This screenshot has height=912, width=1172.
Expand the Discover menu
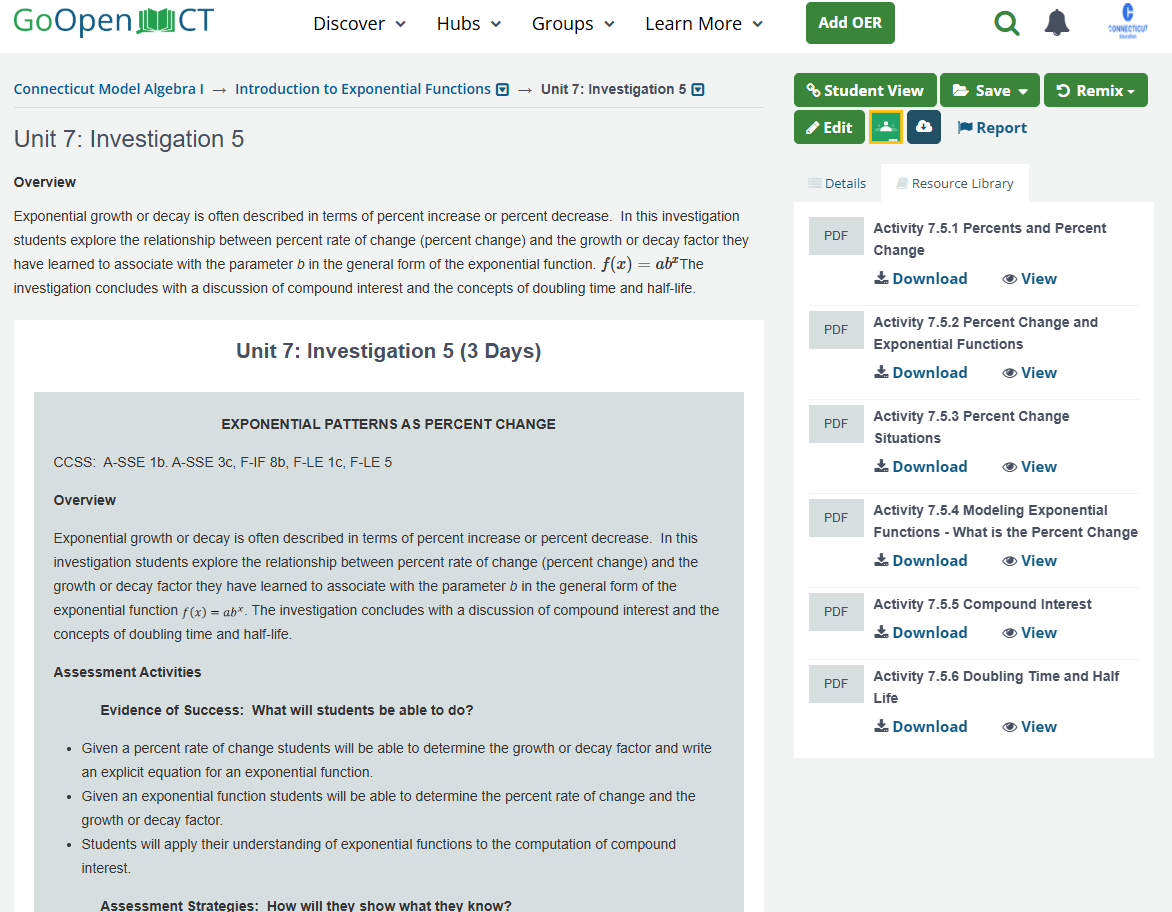359,24
